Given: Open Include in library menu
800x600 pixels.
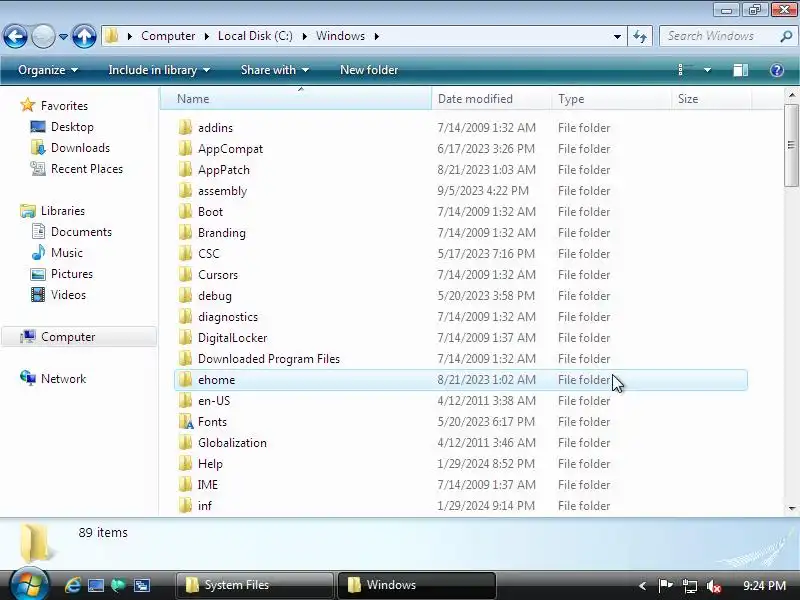Looking at the screenshot, I should pyautogui.click(x=159, y=70).
